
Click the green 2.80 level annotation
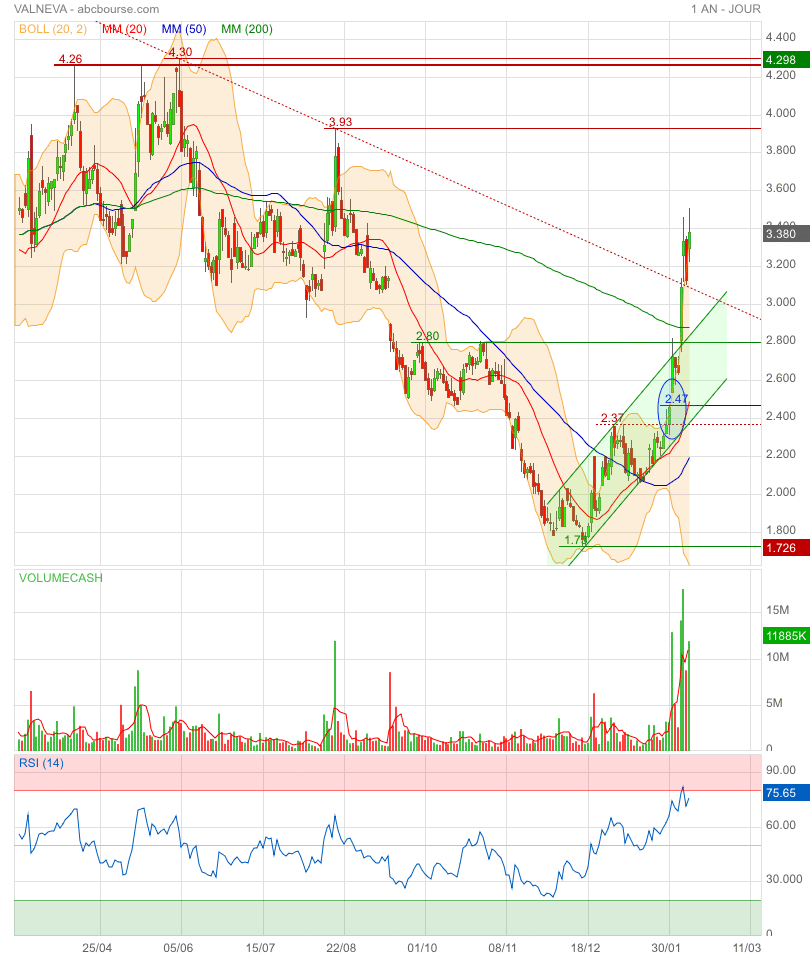[x=428, y=335]
